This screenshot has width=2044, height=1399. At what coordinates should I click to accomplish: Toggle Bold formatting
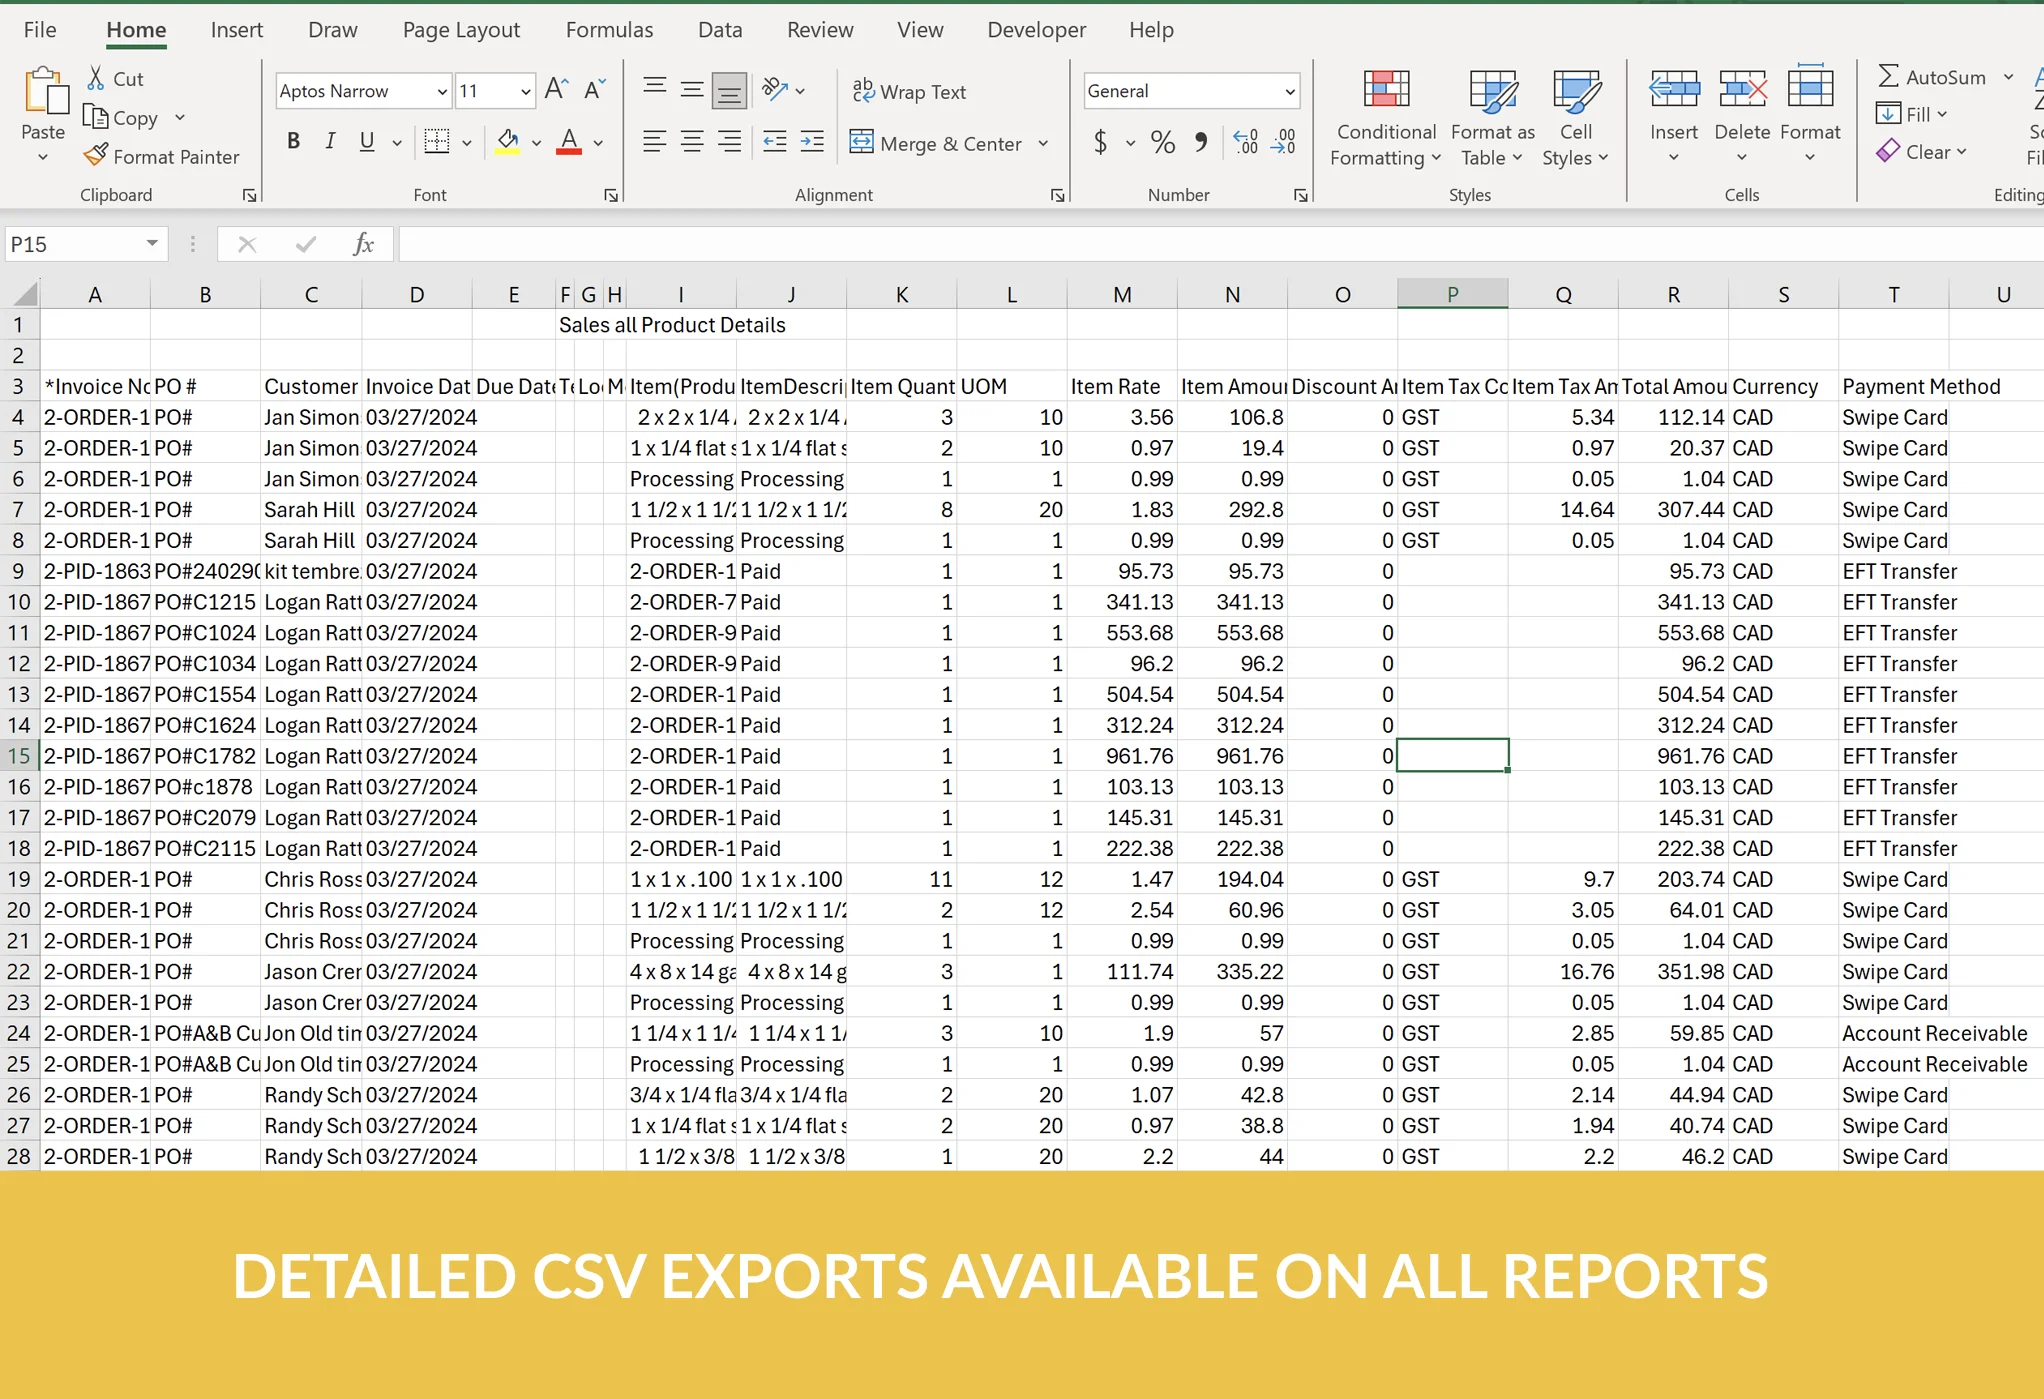293,142
